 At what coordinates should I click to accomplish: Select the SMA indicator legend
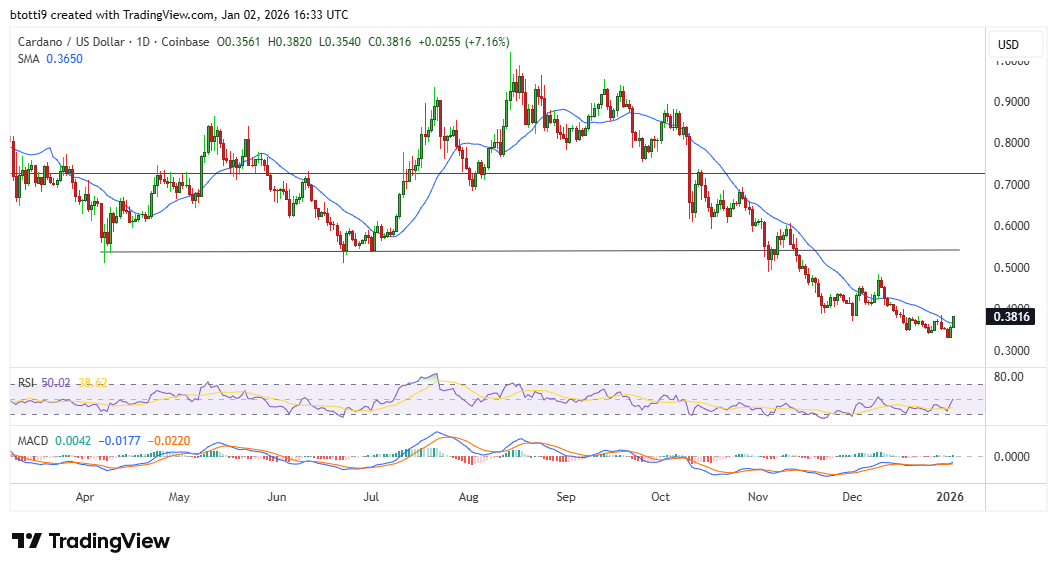[x=29, y=59]
